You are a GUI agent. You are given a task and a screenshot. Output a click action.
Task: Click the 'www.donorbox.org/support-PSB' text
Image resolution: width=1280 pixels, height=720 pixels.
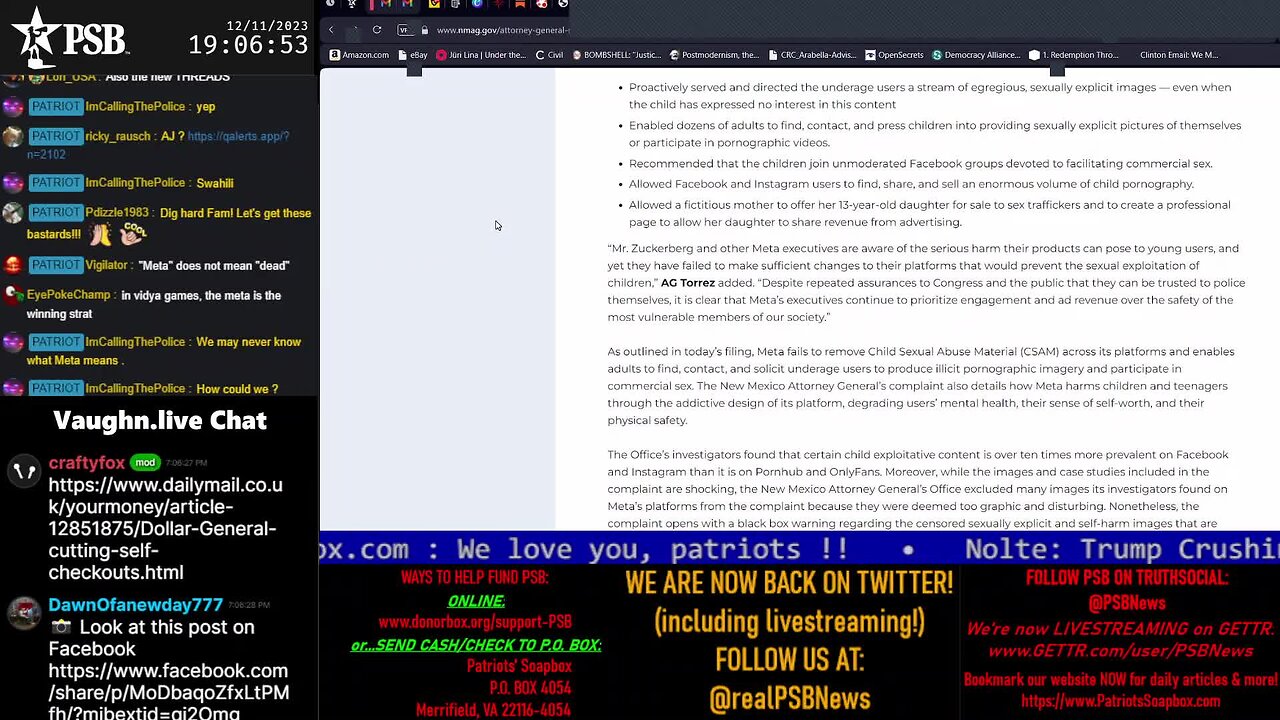click(x=475, y=622)
